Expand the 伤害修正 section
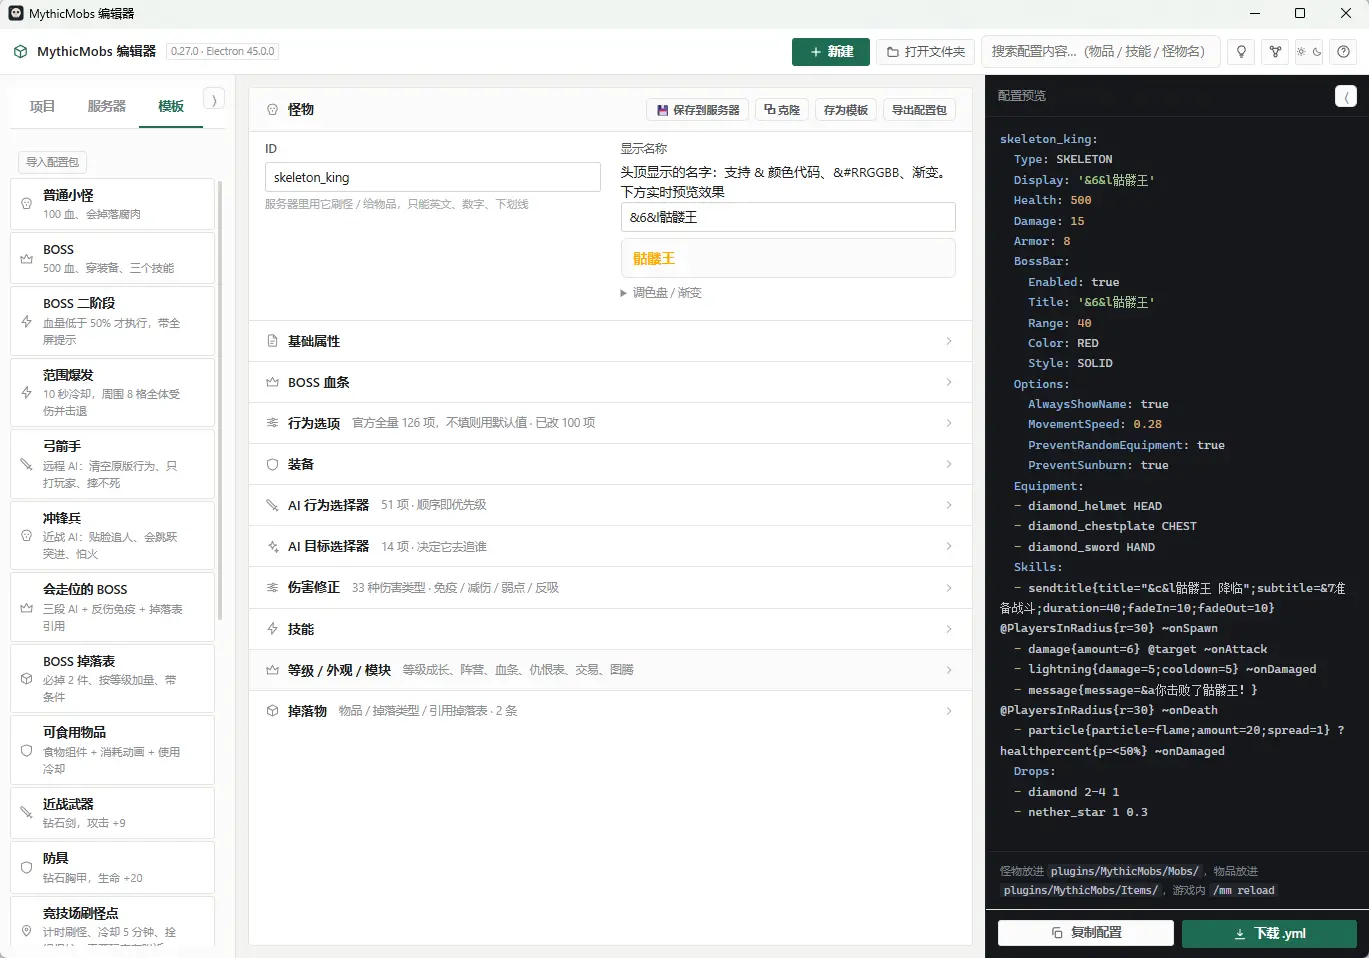1369x958 pixels. click(610, 588)
